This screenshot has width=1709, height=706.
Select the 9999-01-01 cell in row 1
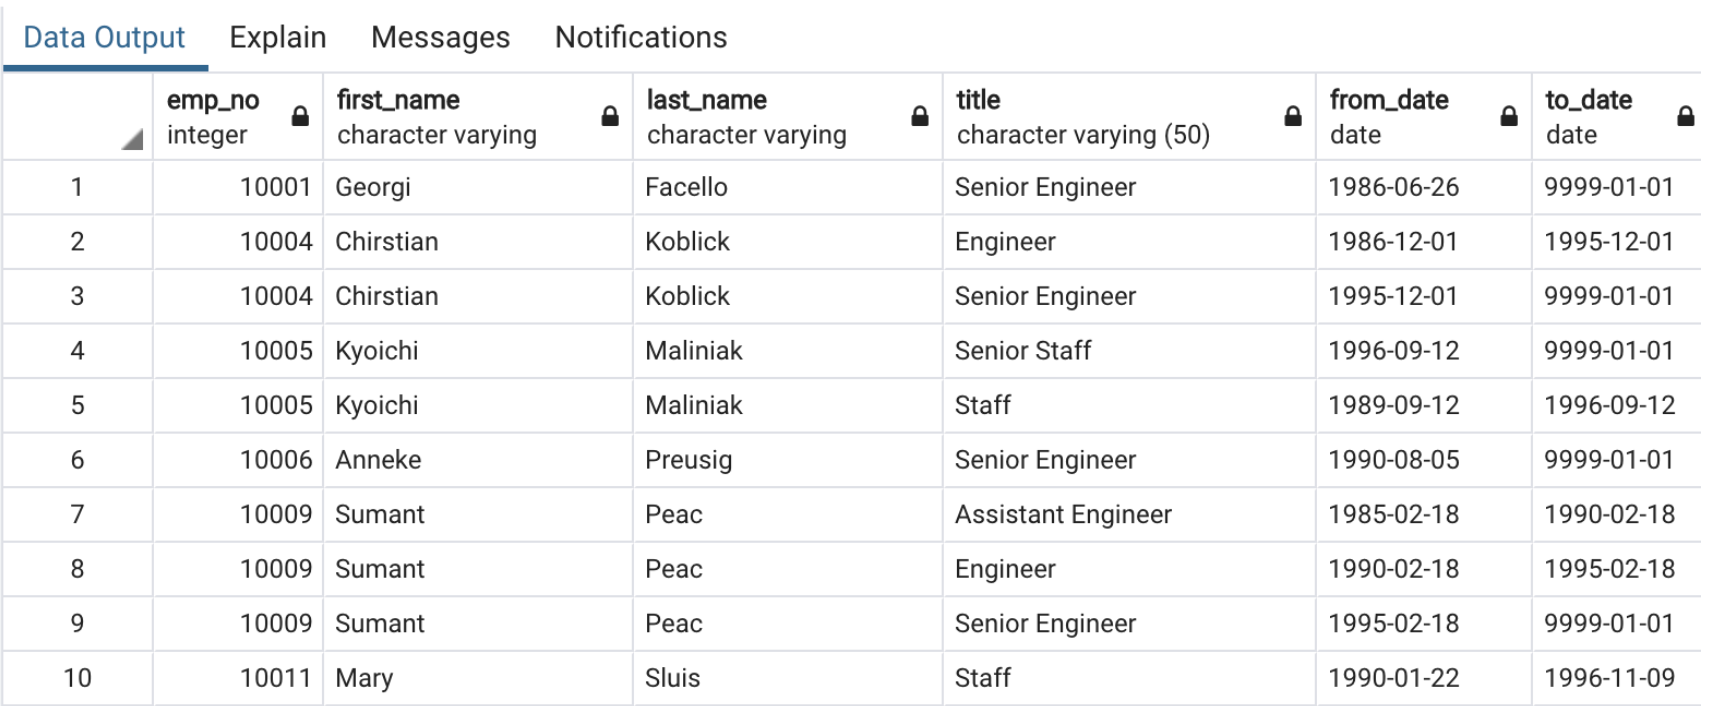click(1600, 187)
